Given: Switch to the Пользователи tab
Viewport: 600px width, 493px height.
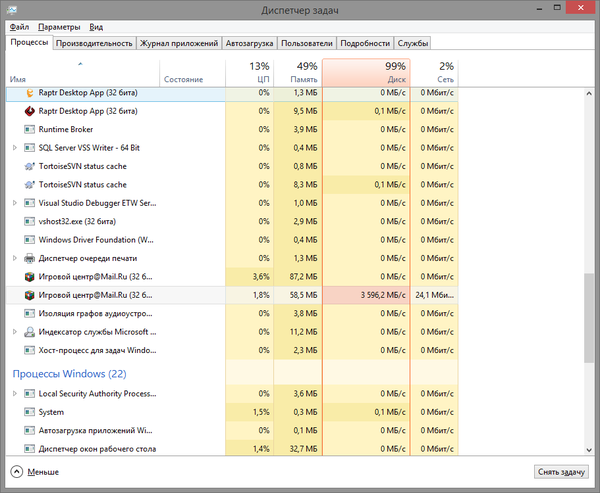Looking at the screenshot, I should [307, 44].
